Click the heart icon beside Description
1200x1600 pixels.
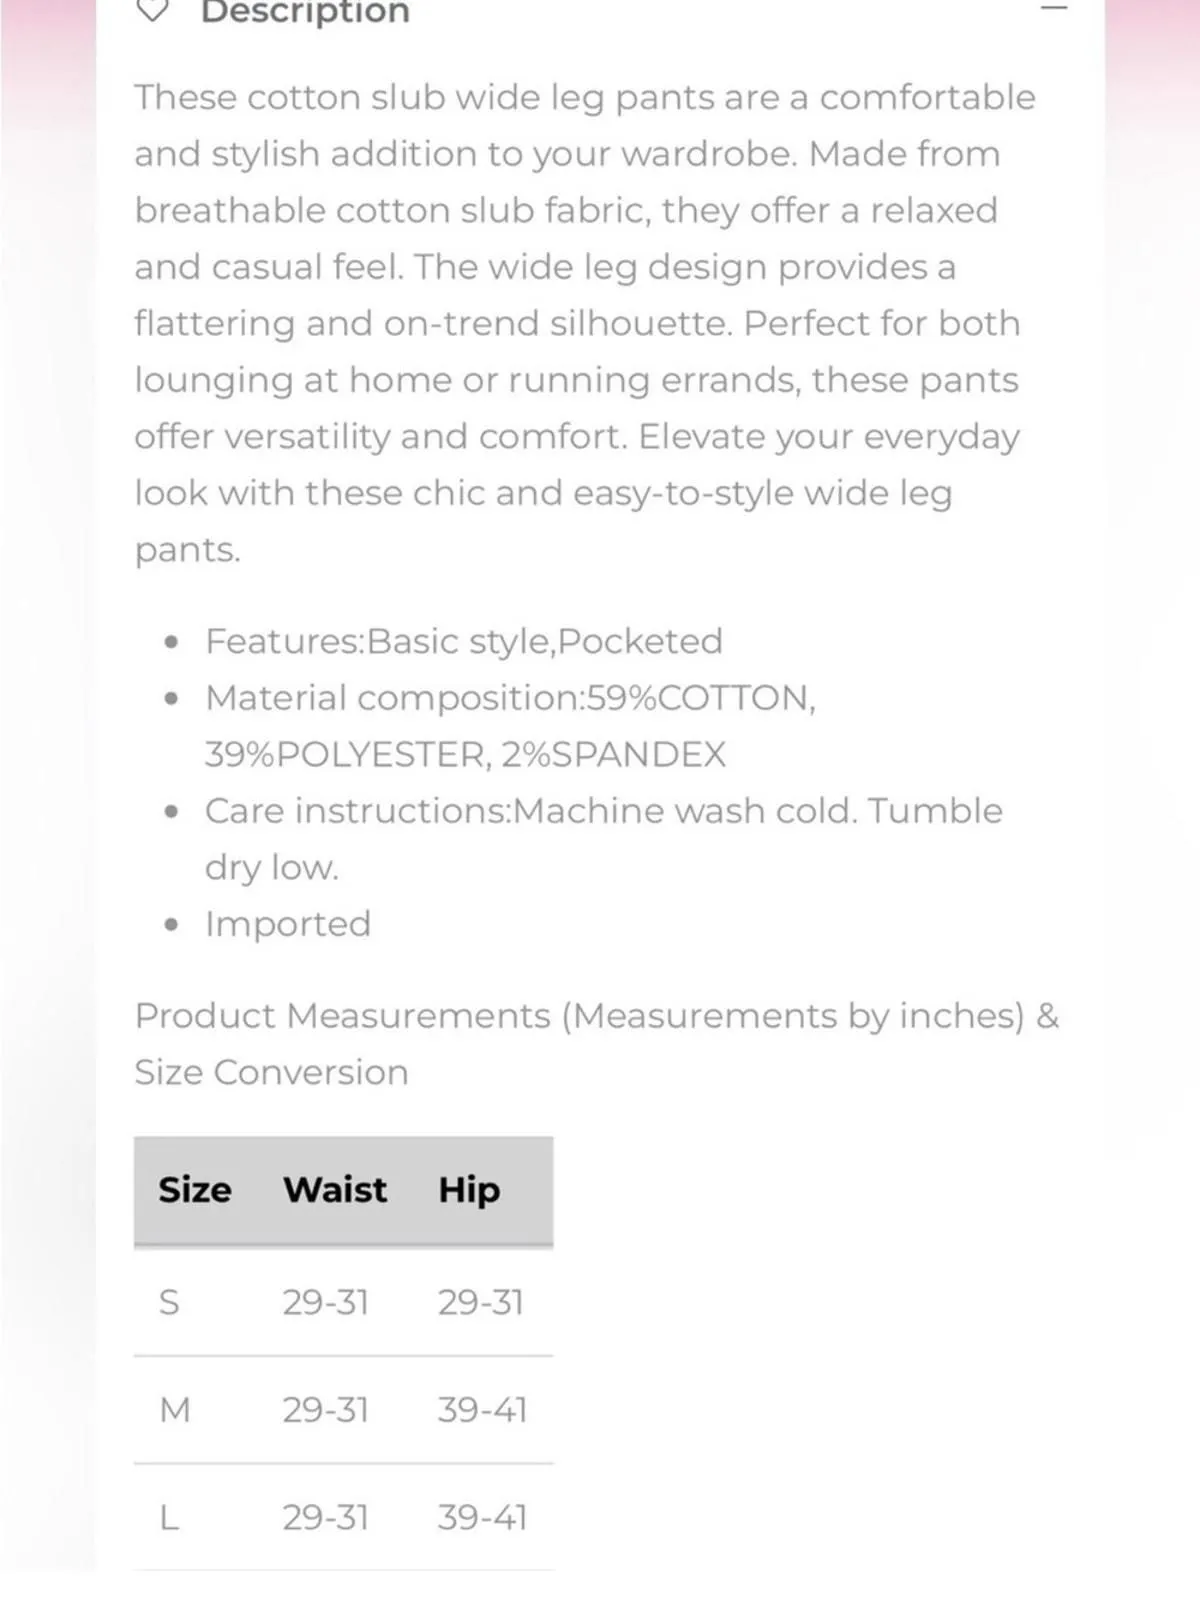[153, 9]
